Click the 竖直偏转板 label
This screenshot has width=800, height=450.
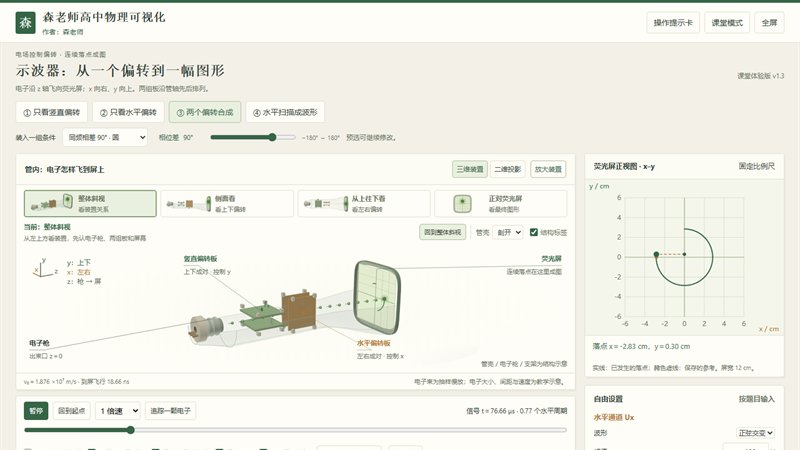coord(200,259)
